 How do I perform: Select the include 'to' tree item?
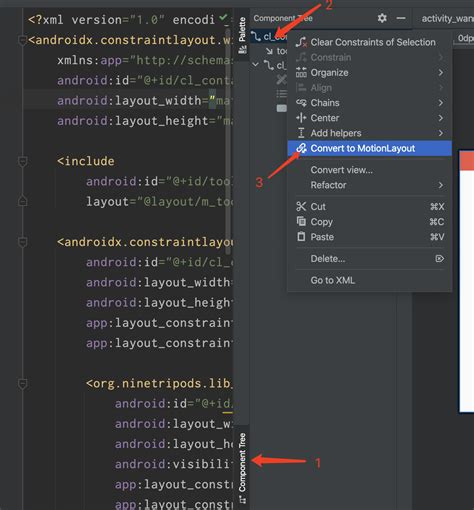coord(277,51)
